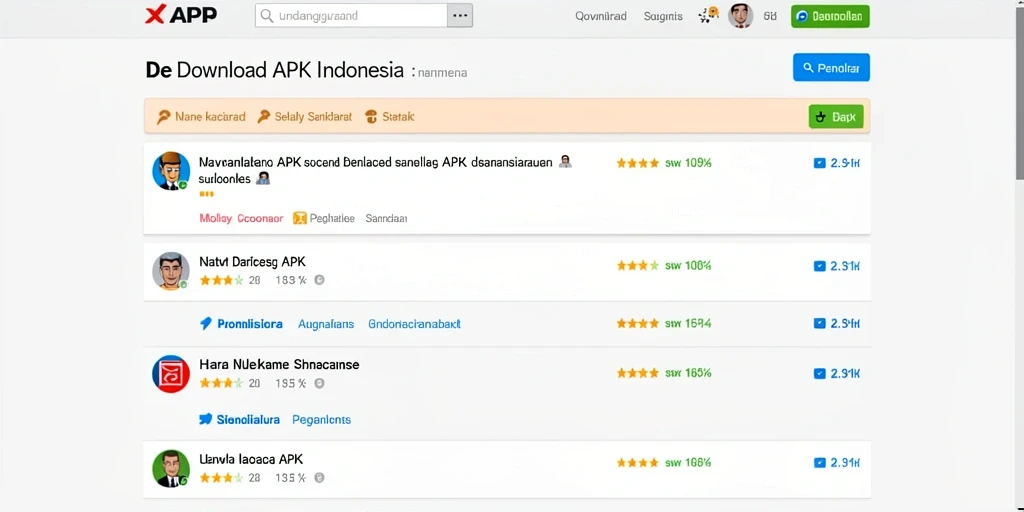The image size is (1024, 512).
Task: Click star rating at 'sw 109%'
Action: tap(637, 163)
